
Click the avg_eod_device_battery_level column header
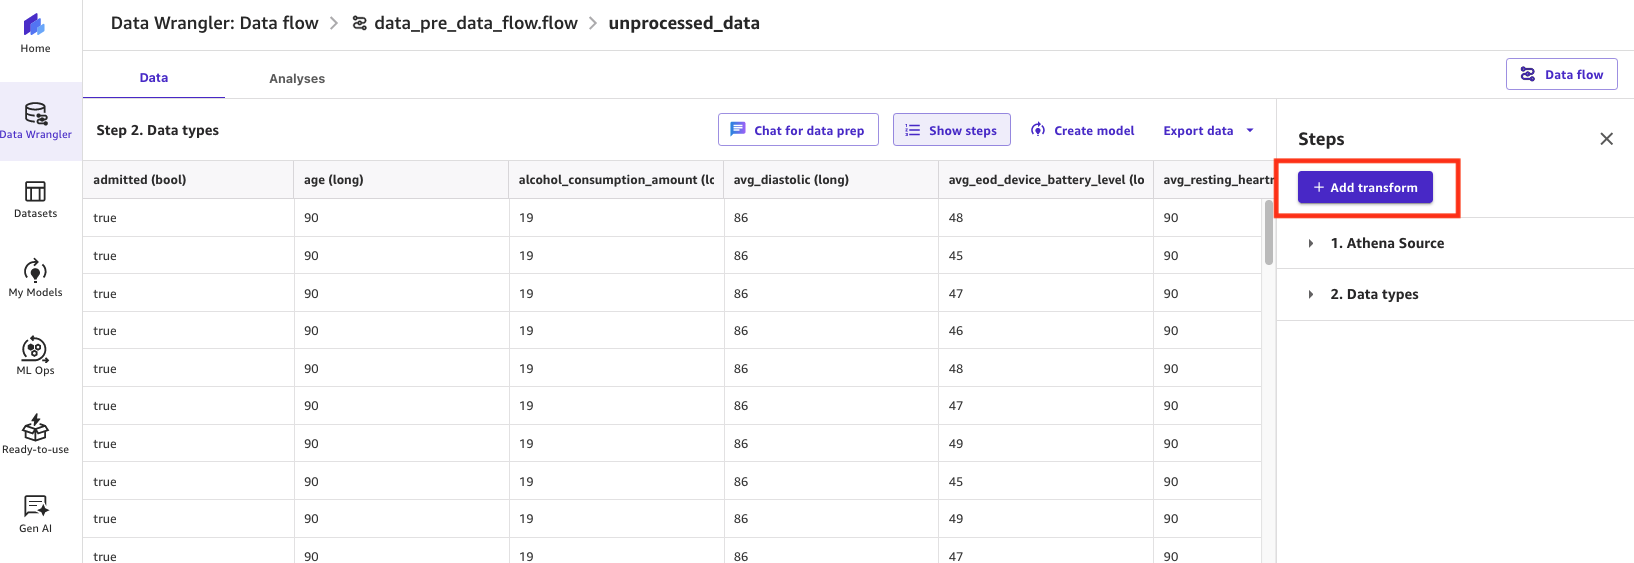click(1046, 180)
